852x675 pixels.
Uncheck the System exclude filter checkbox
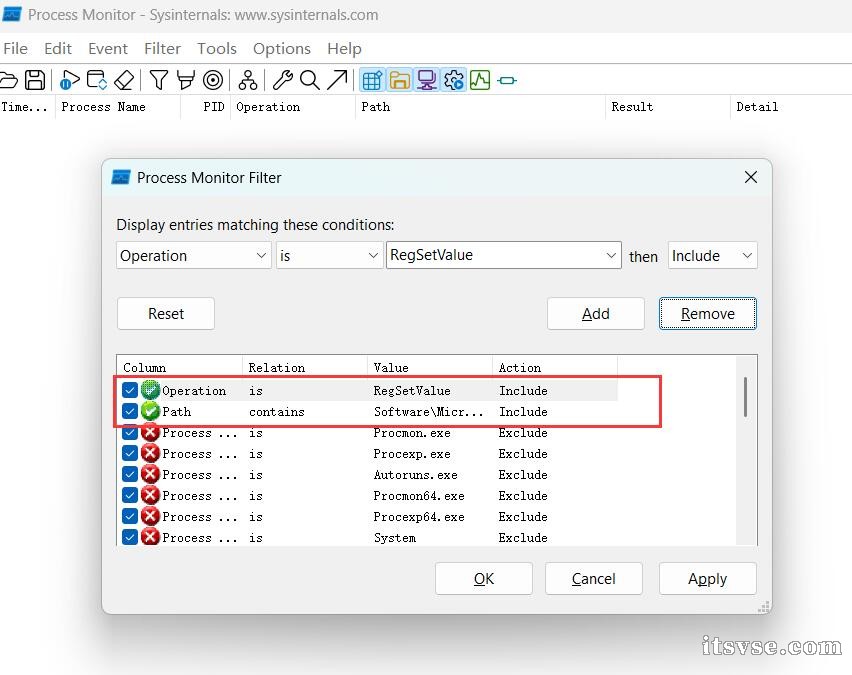pyautogui.click(x=130, y=538)
